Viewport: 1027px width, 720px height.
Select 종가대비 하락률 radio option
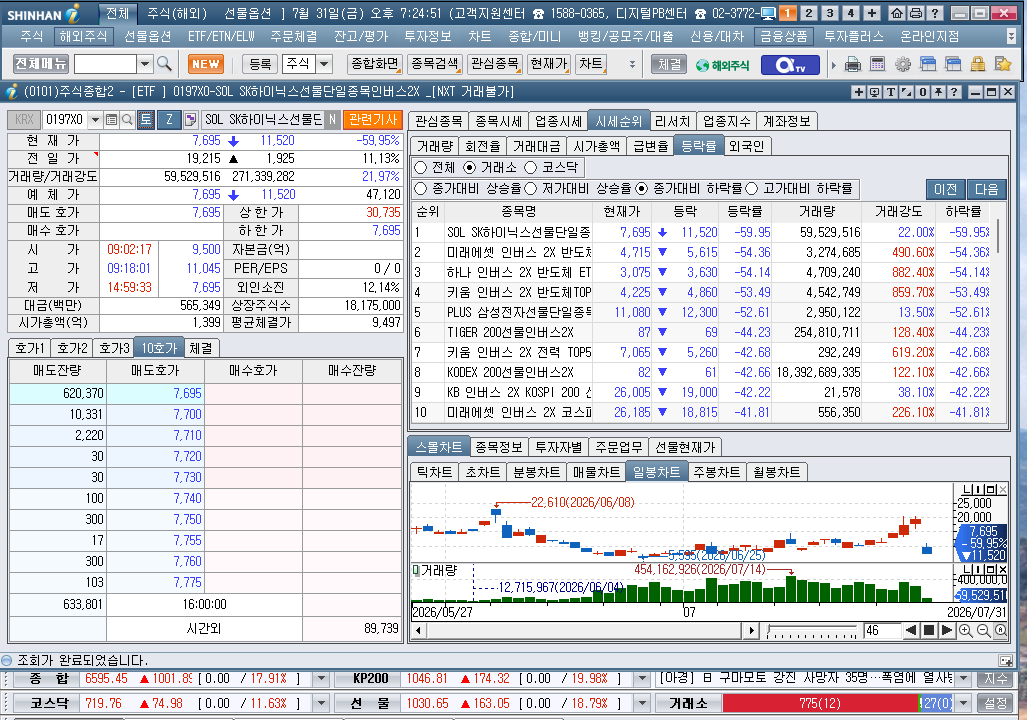tap(642, 189)
